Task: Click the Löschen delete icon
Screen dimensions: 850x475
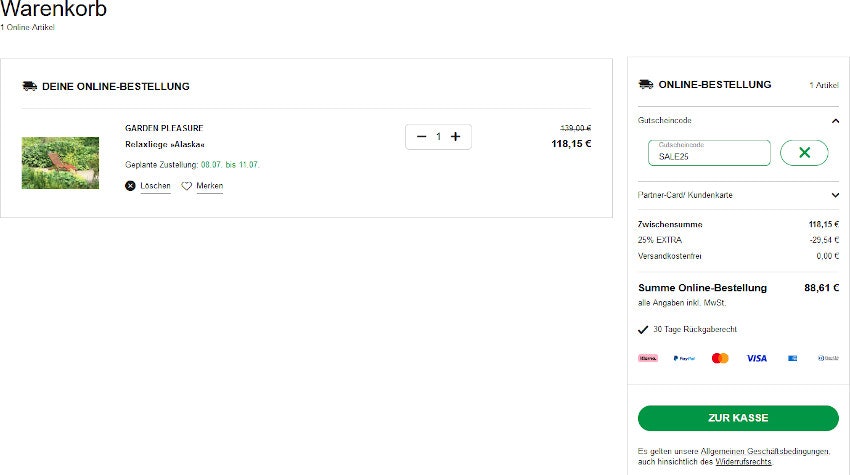Action: [x=130, y=186]
